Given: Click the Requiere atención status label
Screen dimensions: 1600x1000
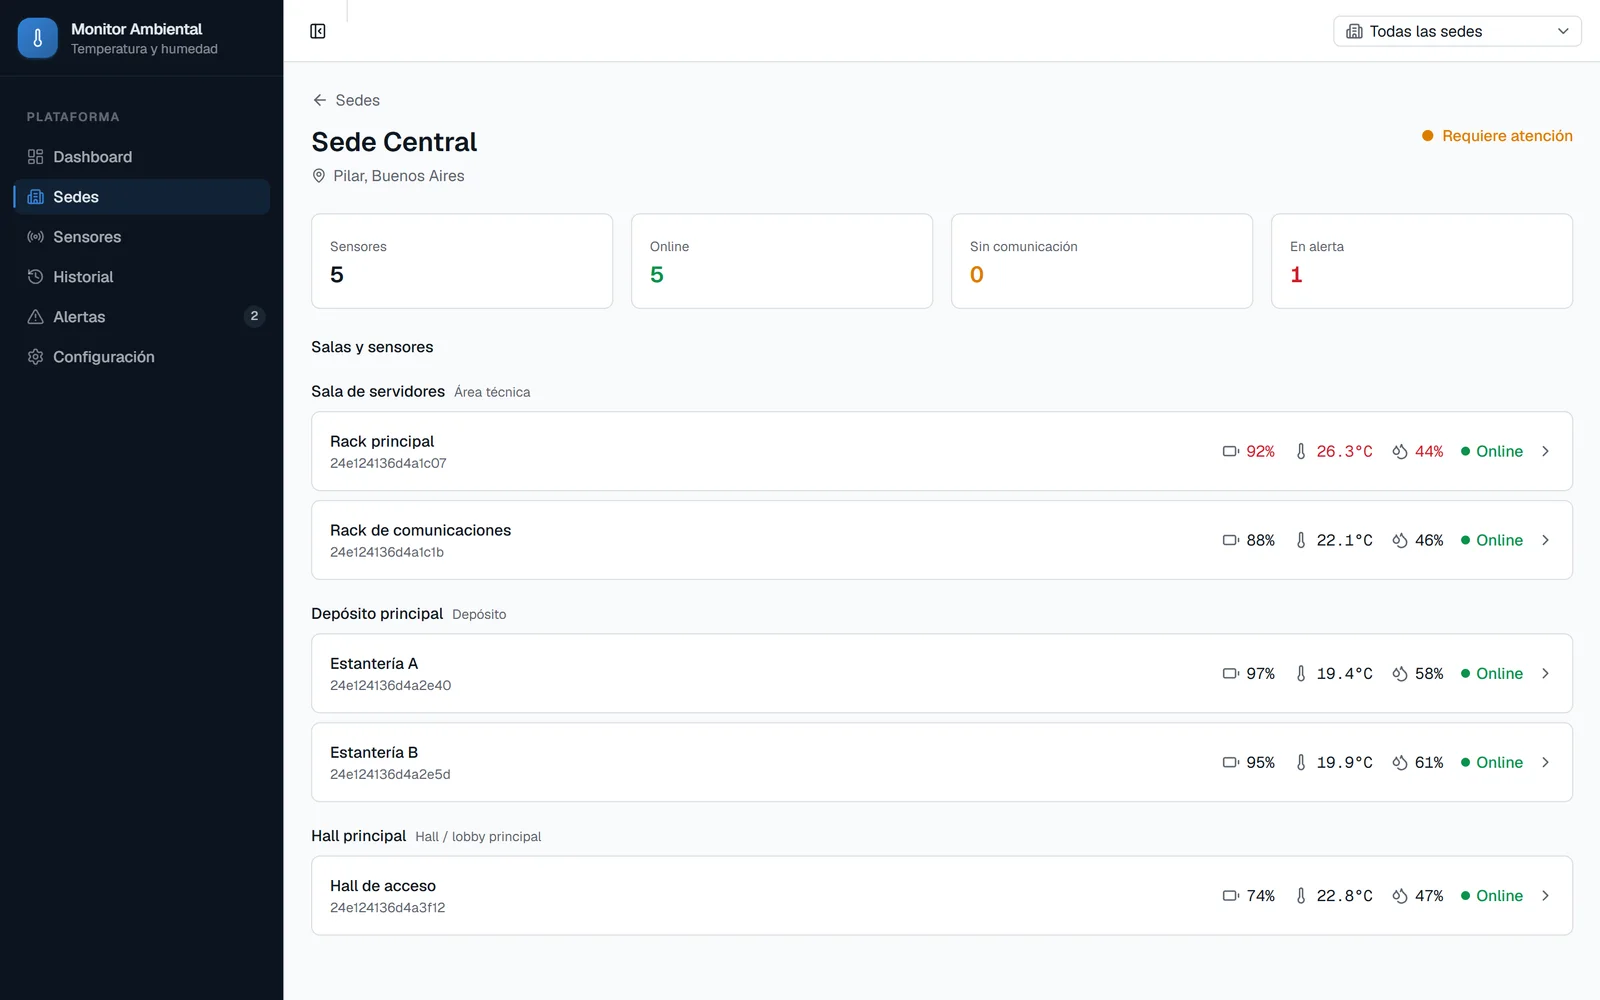Looking at the screenshot, I should tap(1497, 136).
